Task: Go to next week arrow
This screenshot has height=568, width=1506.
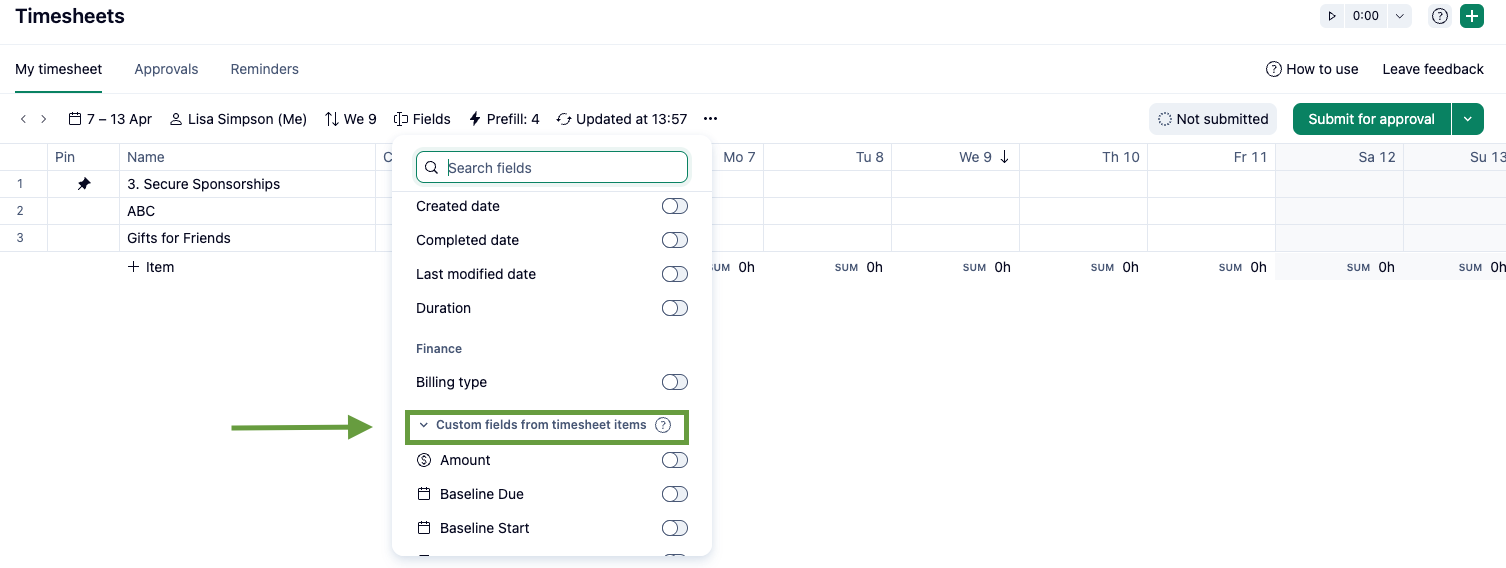Action: click(44, 119)
